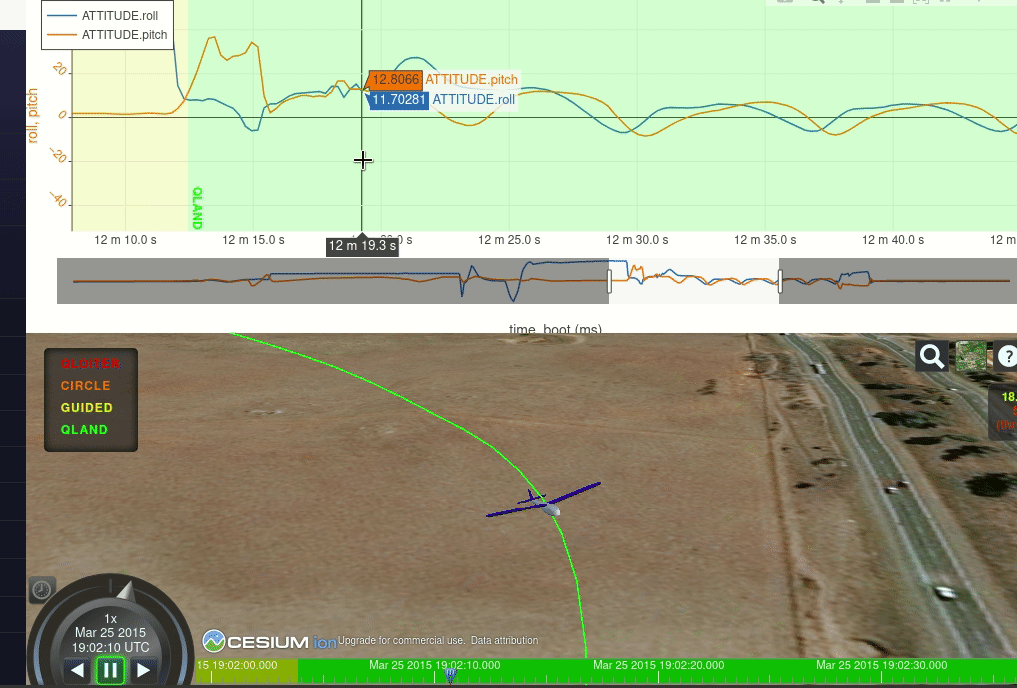Click the right range slider handle
The image size is (1017, 688).
click(780, 281)
